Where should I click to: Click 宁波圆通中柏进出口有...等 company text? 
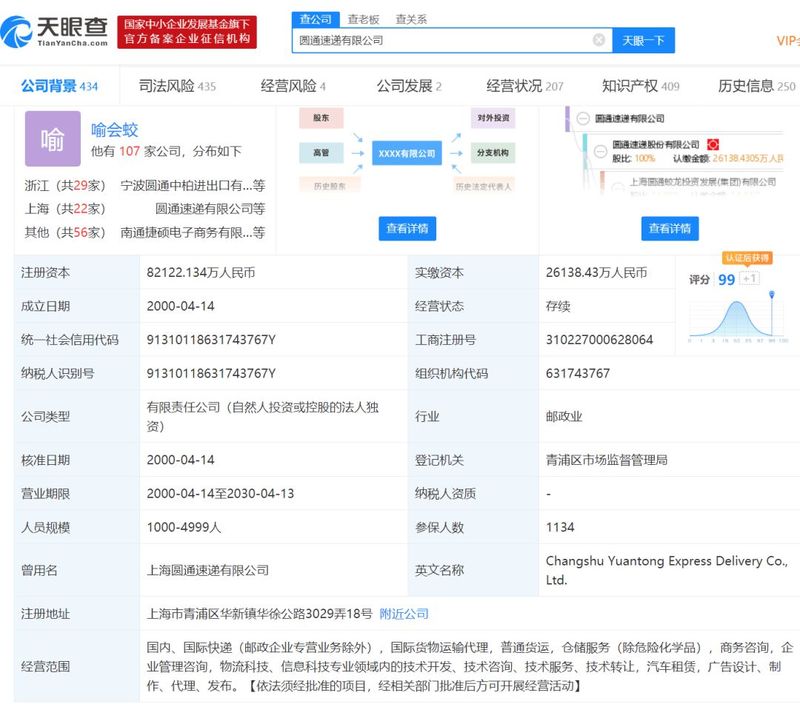193,185
